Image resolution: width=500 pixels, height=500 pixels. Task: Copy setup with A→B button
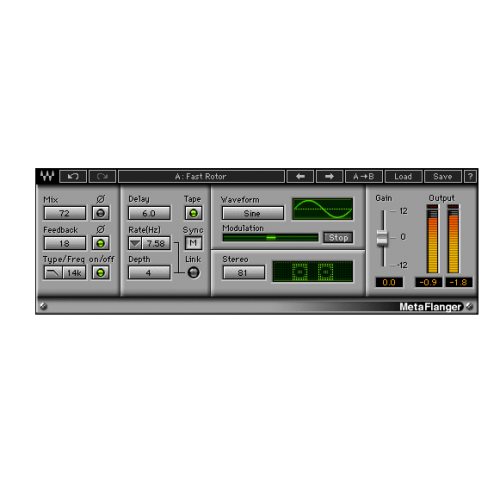point(364,176)
